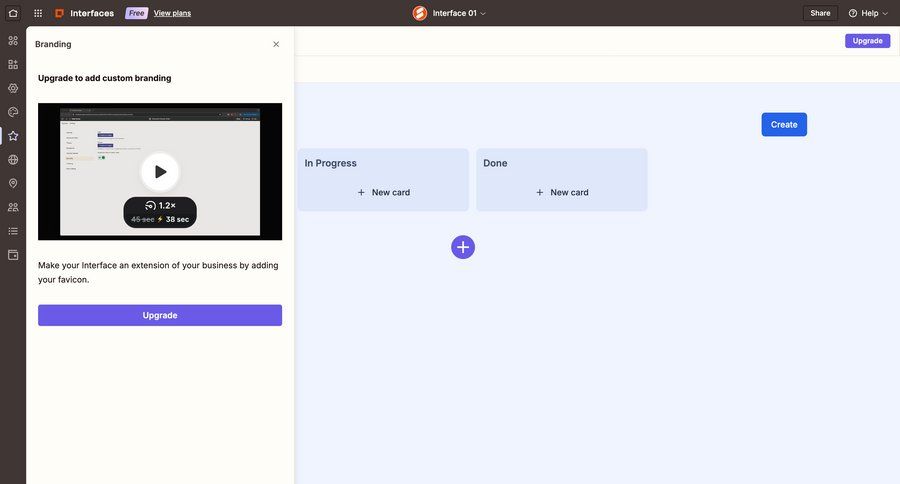Click the Free plan badge
This screenshot has width=900, height=484.
pyautogui.click(x=137, y=13)
